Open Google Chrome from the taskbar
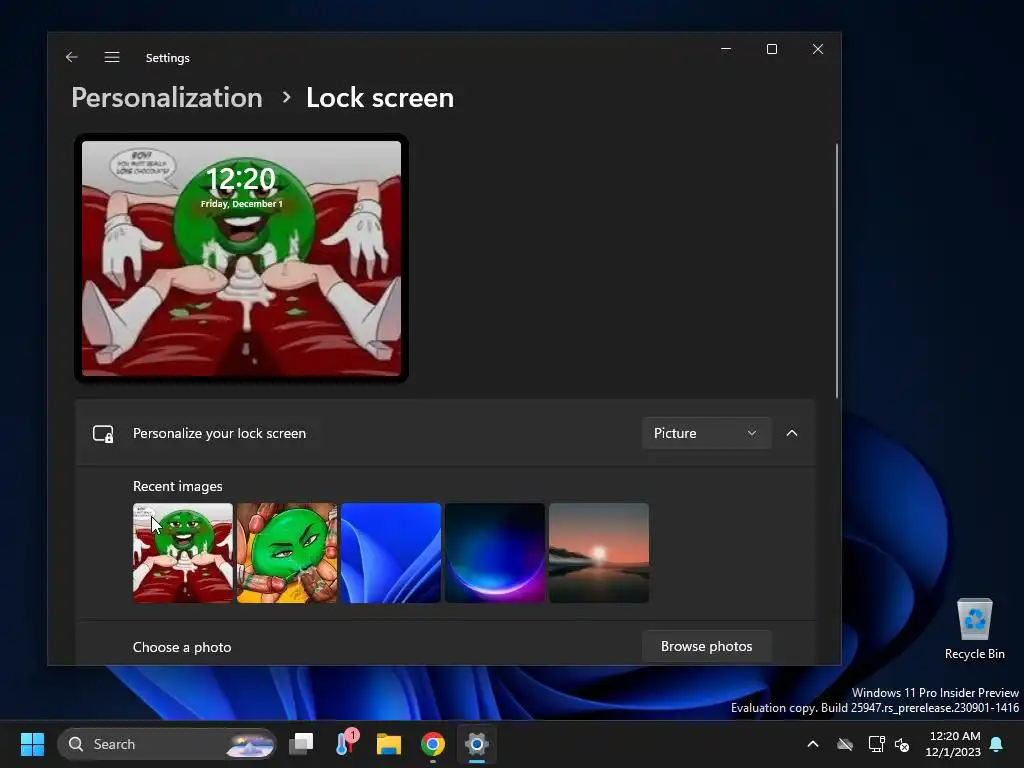This screenshot has width=1024, height=768. 433,744
